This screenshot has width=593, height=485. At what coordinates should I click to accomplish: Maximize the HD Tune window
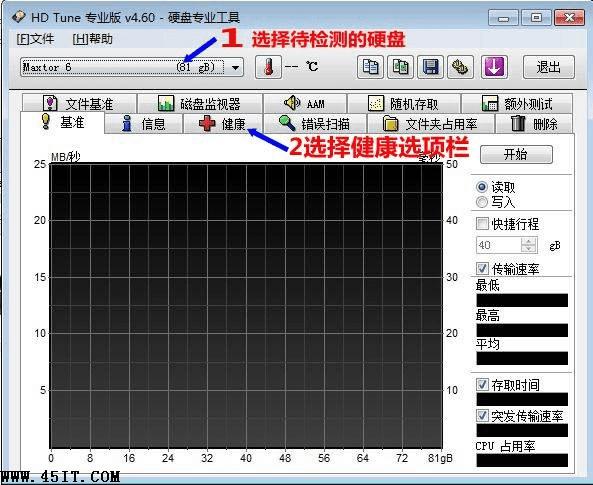536,18
